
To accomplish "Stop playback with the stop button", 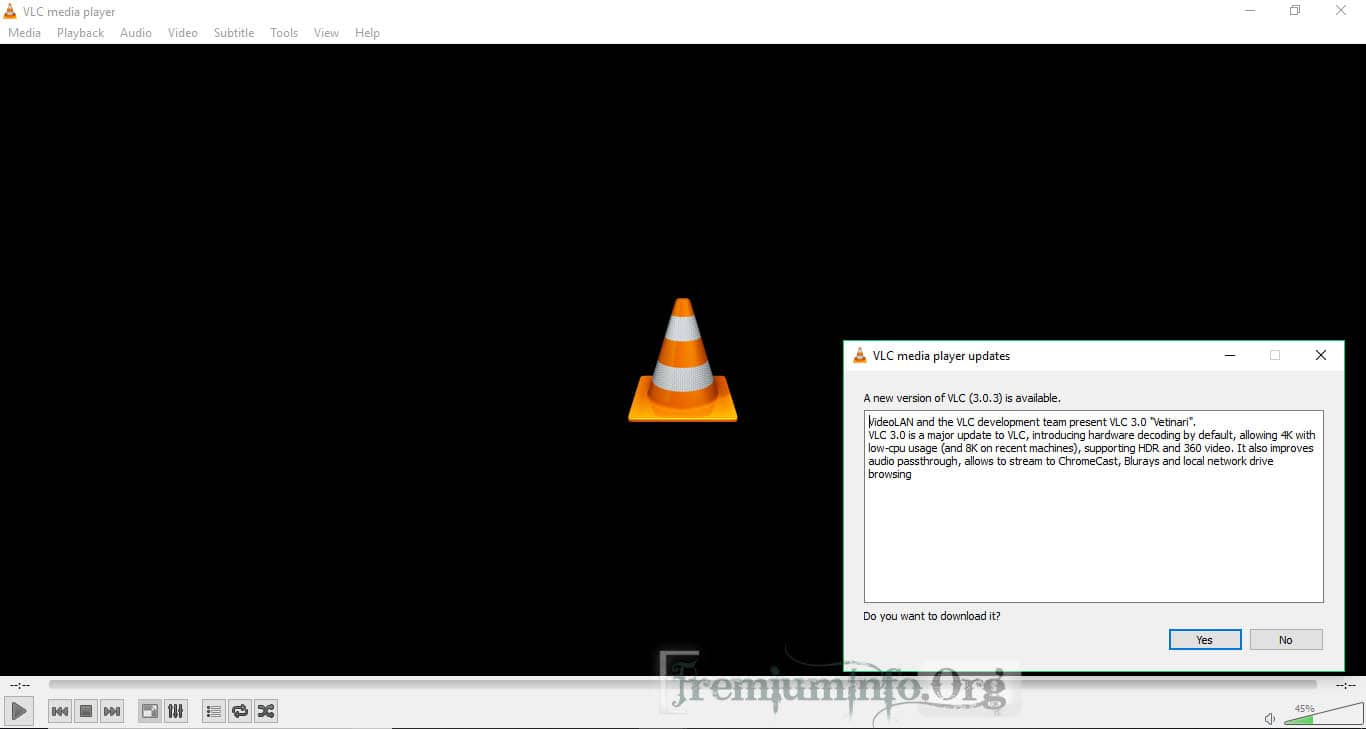I will tap(86, 711).
